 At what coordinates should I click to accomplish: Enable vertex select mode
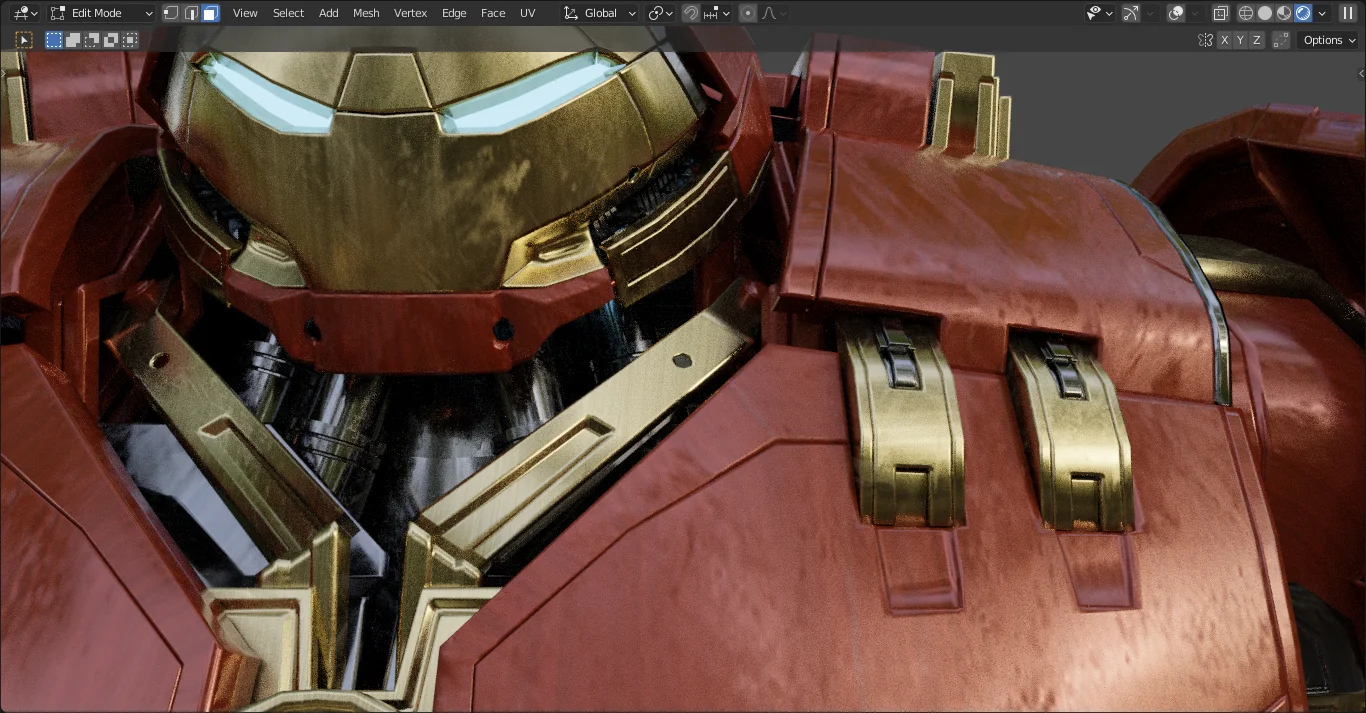coord(171,13)
